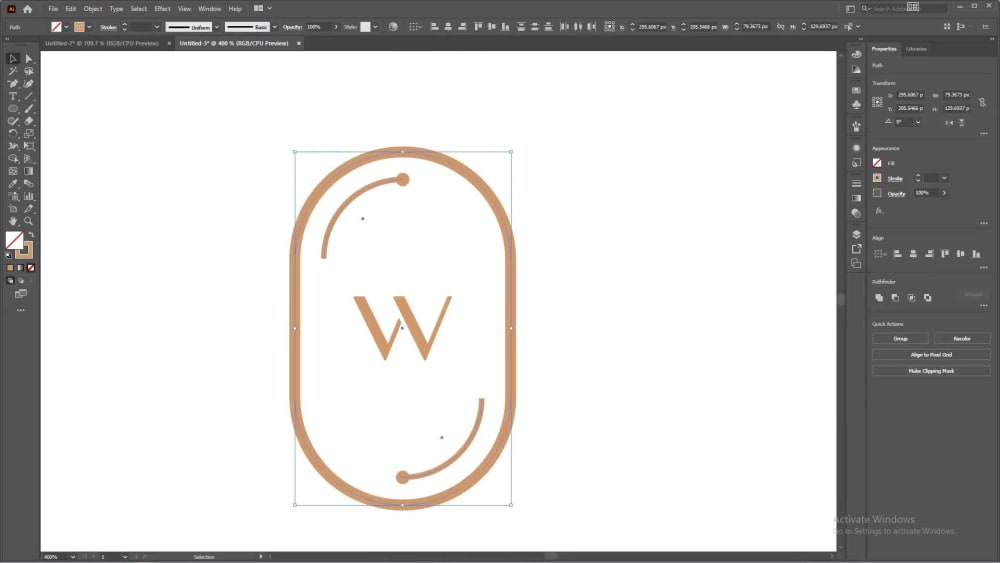Select the Lasso tool
1000x563 pixels.
click(x=29, y=71)
